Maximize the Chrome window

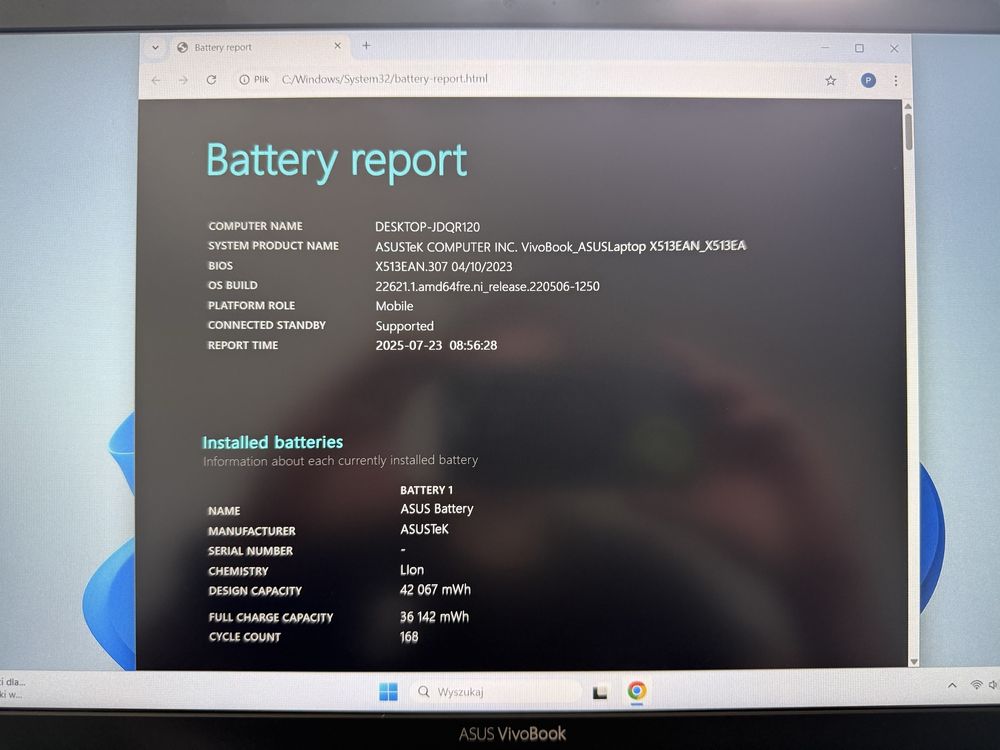click(860, 48)
